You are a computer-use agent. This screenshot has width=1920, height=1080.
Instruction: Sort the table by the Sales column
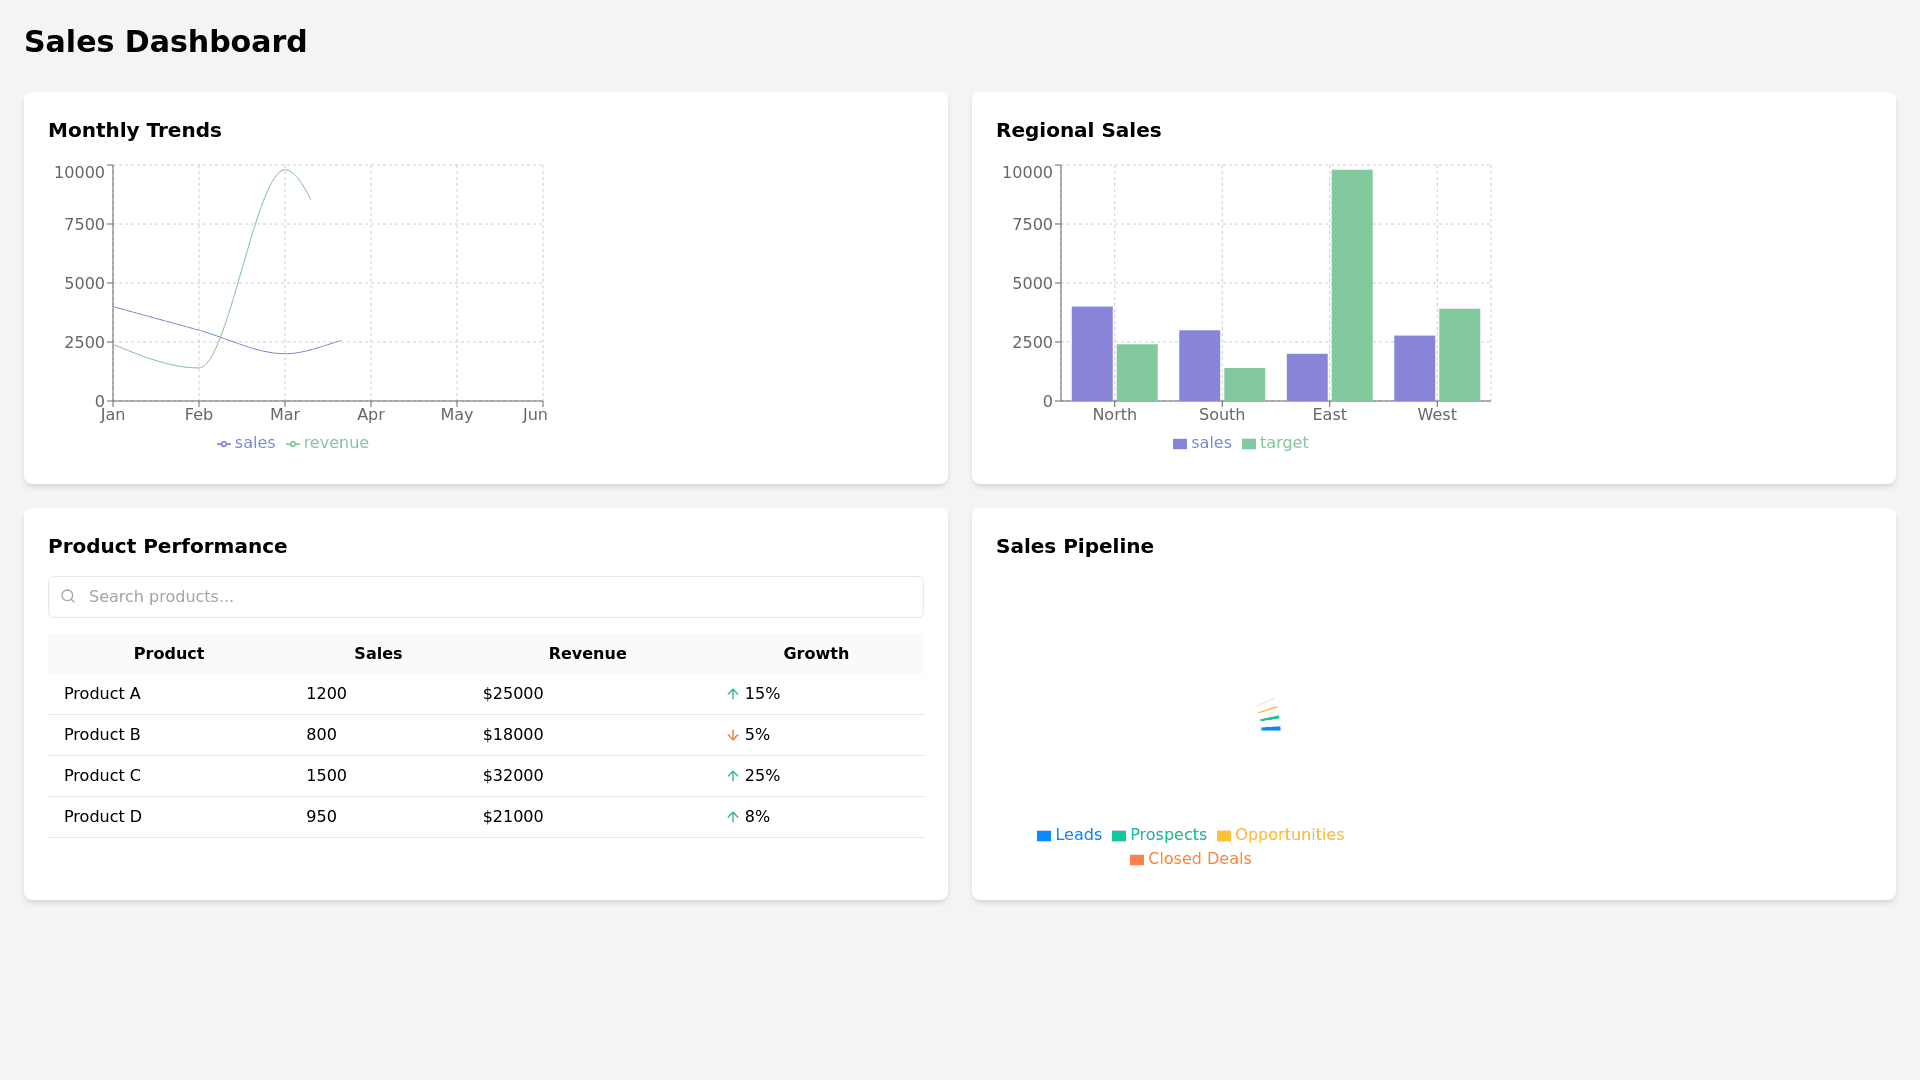click(x=378, y=653)
